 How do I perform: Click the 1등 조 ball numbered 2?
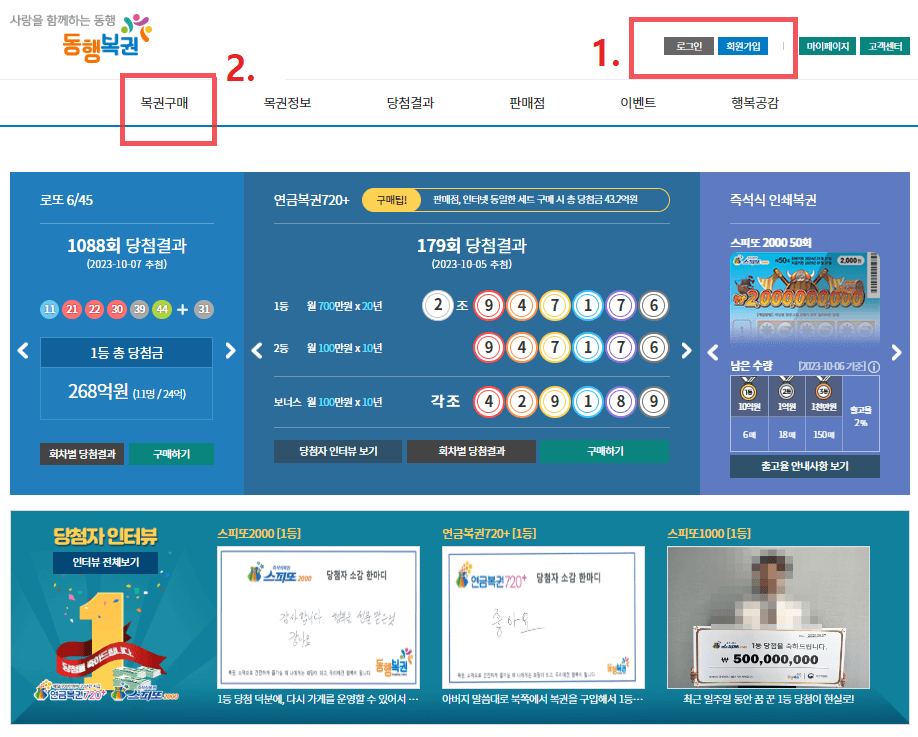(437, 305)
